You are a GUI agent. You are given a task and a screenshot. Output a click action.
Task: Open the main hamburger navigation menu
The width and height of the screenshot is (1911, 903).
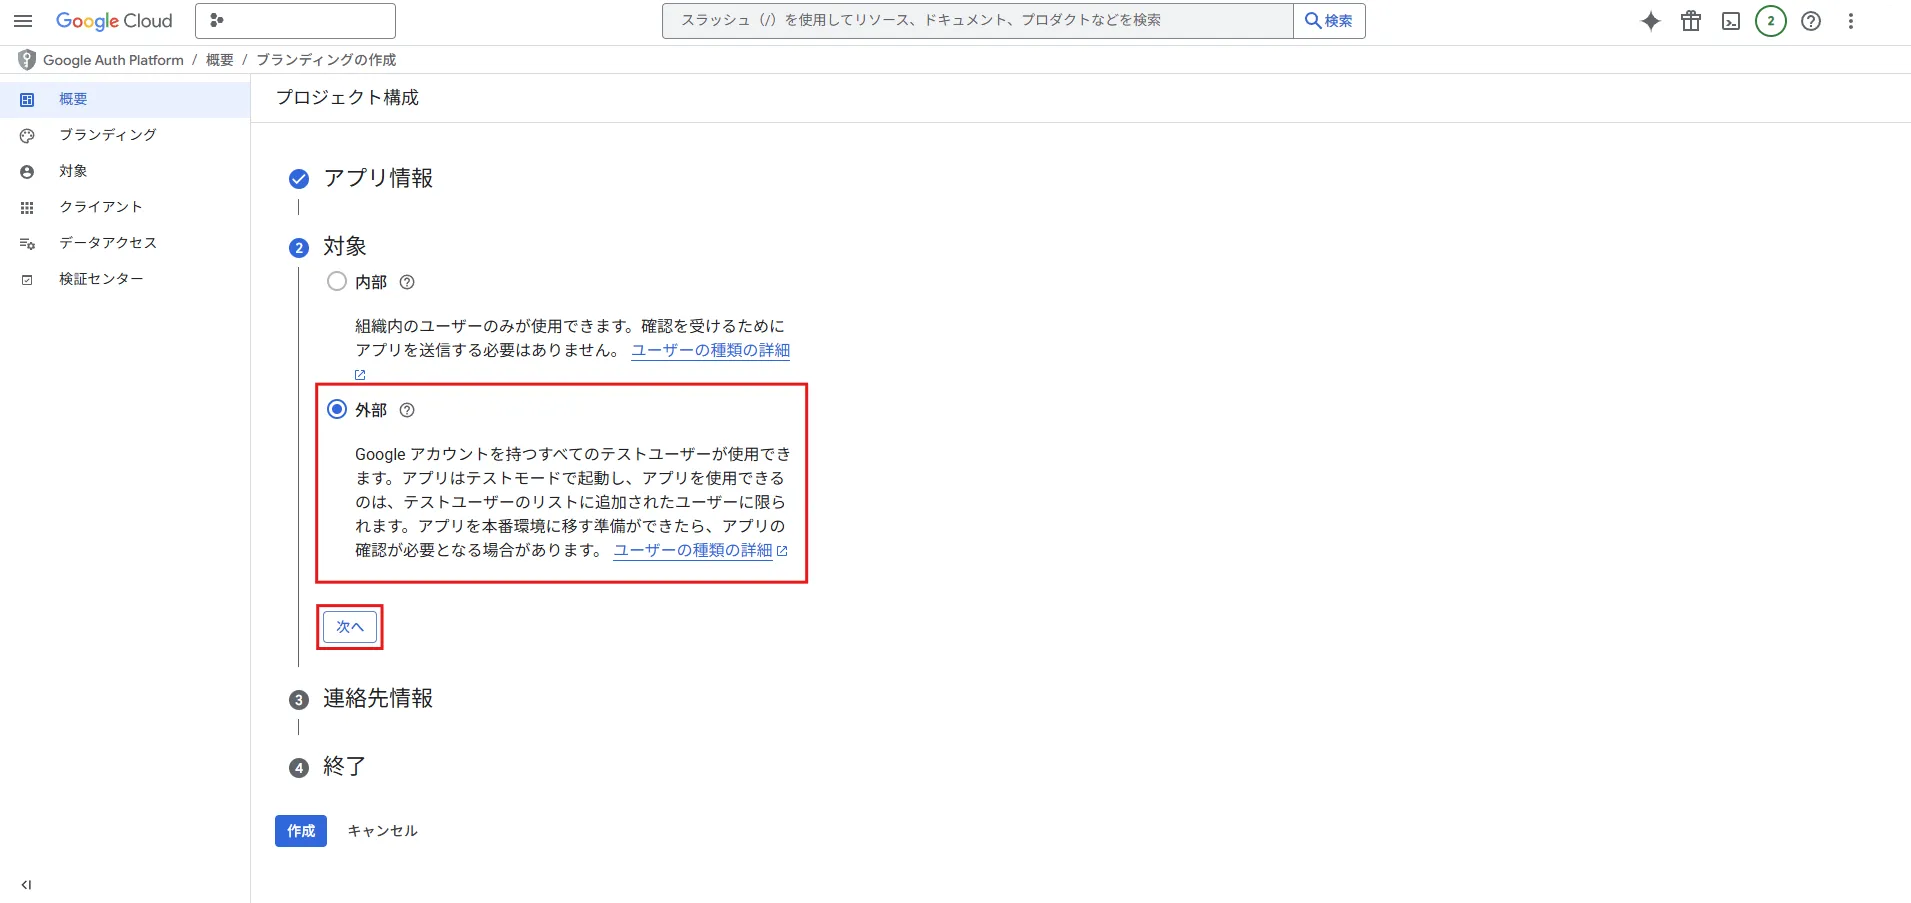23,21
